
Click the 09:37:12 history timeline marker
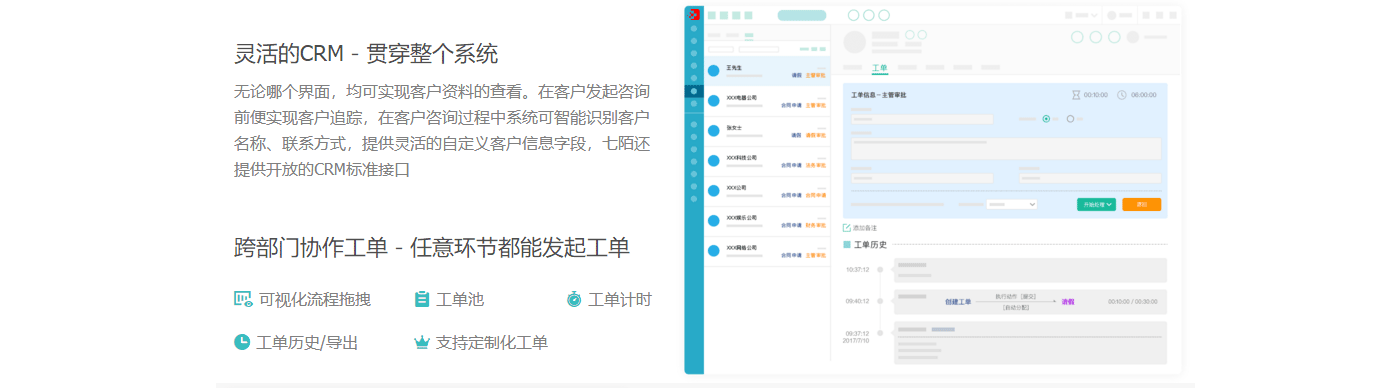pos(880,333)
